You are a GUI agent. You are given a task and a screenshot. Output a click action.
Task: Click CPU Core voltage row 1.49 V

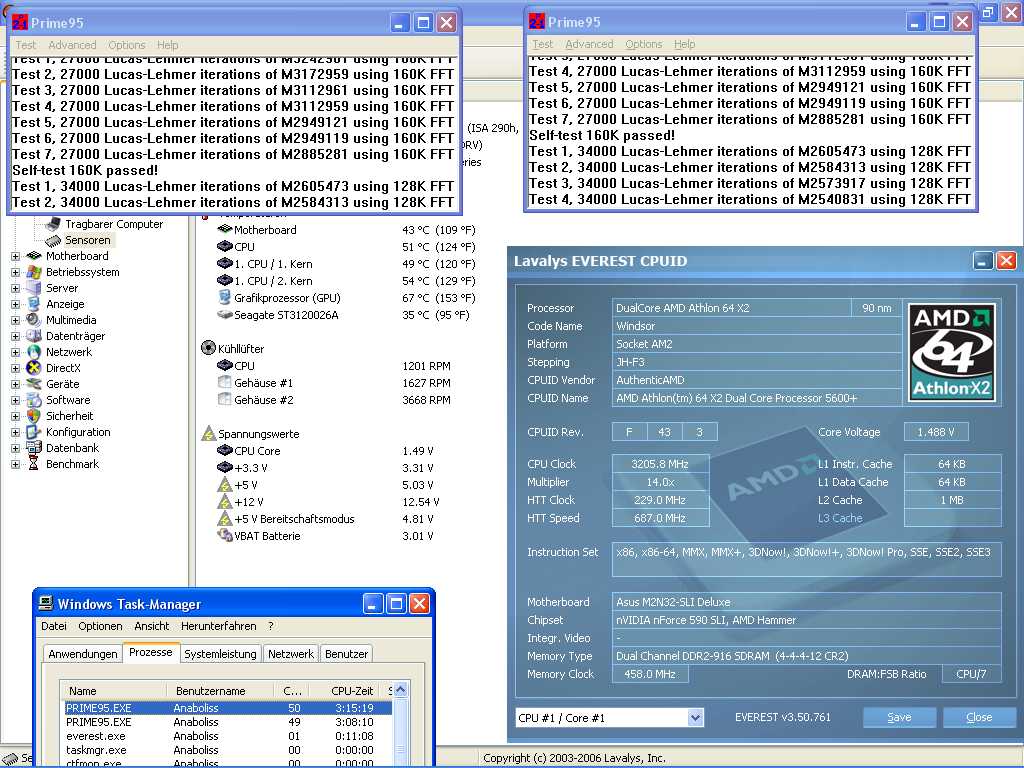(326, 451)
